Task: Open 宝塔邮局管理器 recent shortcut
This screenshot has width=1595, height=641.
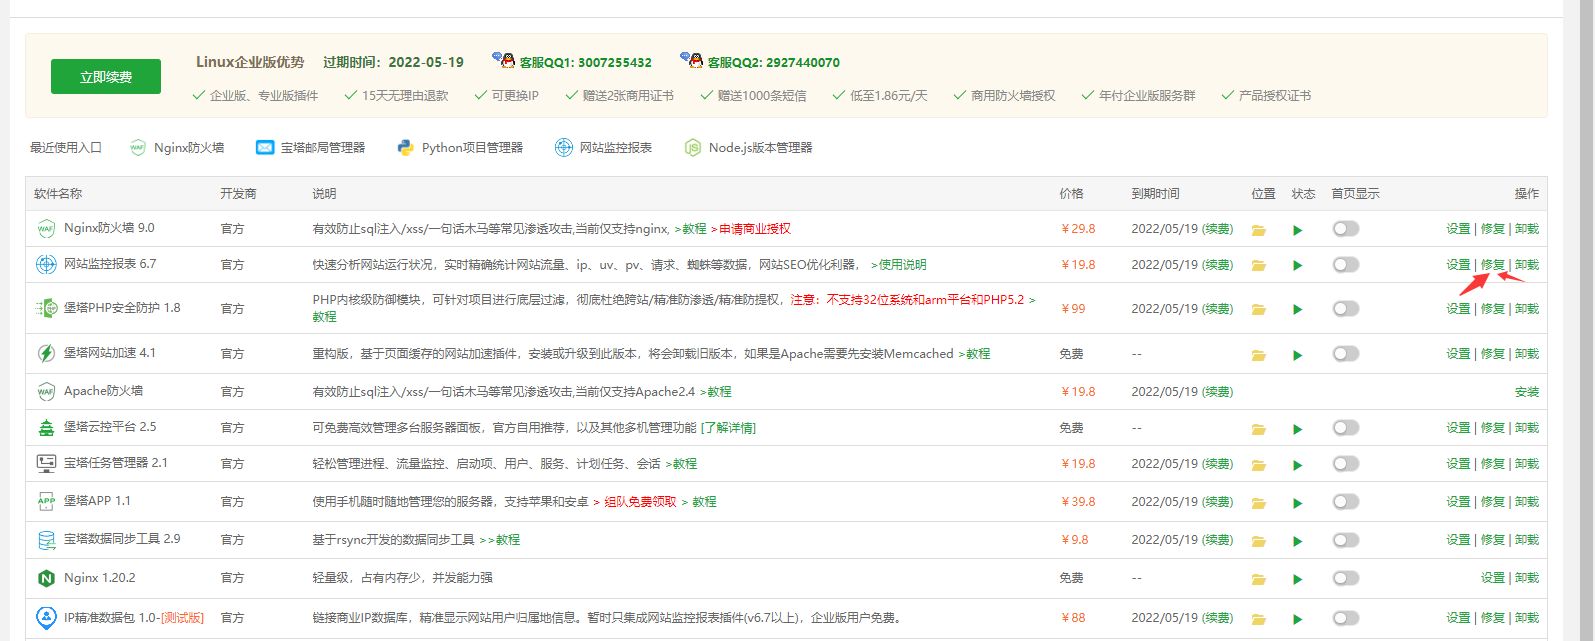Action: tap(311, 148)
